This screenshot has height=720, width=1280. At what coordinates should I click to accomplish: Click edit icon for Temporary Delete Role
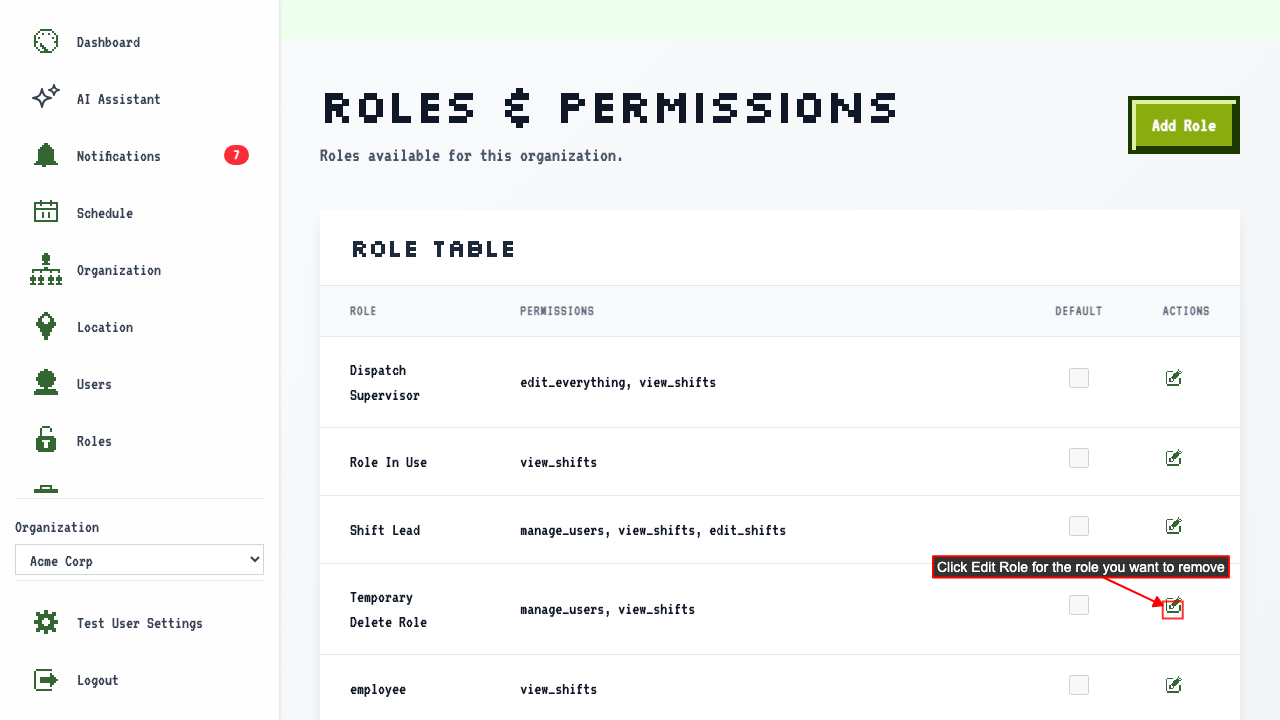(x=1174, y=606)
